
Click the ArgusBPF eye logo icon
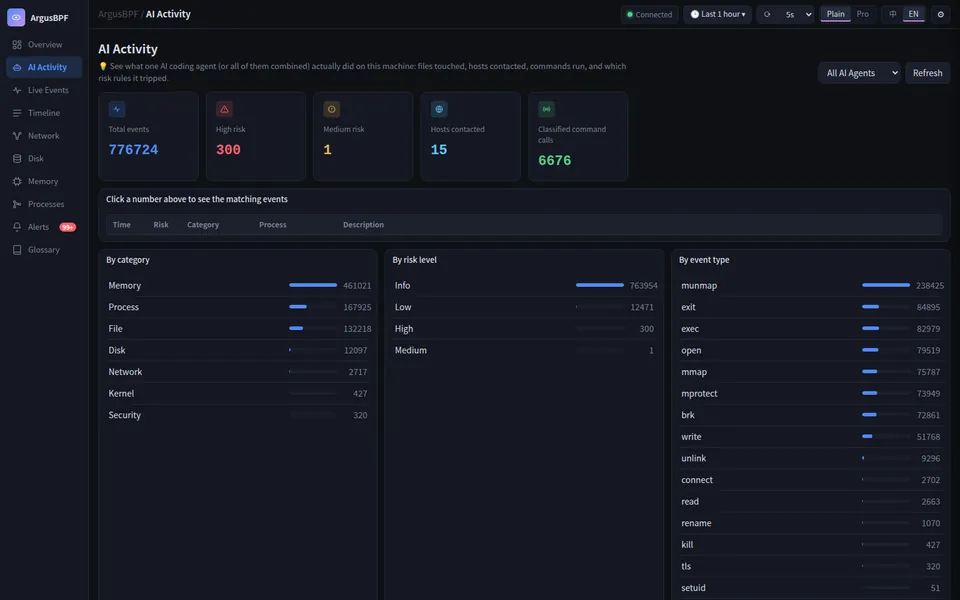[x=16, y=17]
